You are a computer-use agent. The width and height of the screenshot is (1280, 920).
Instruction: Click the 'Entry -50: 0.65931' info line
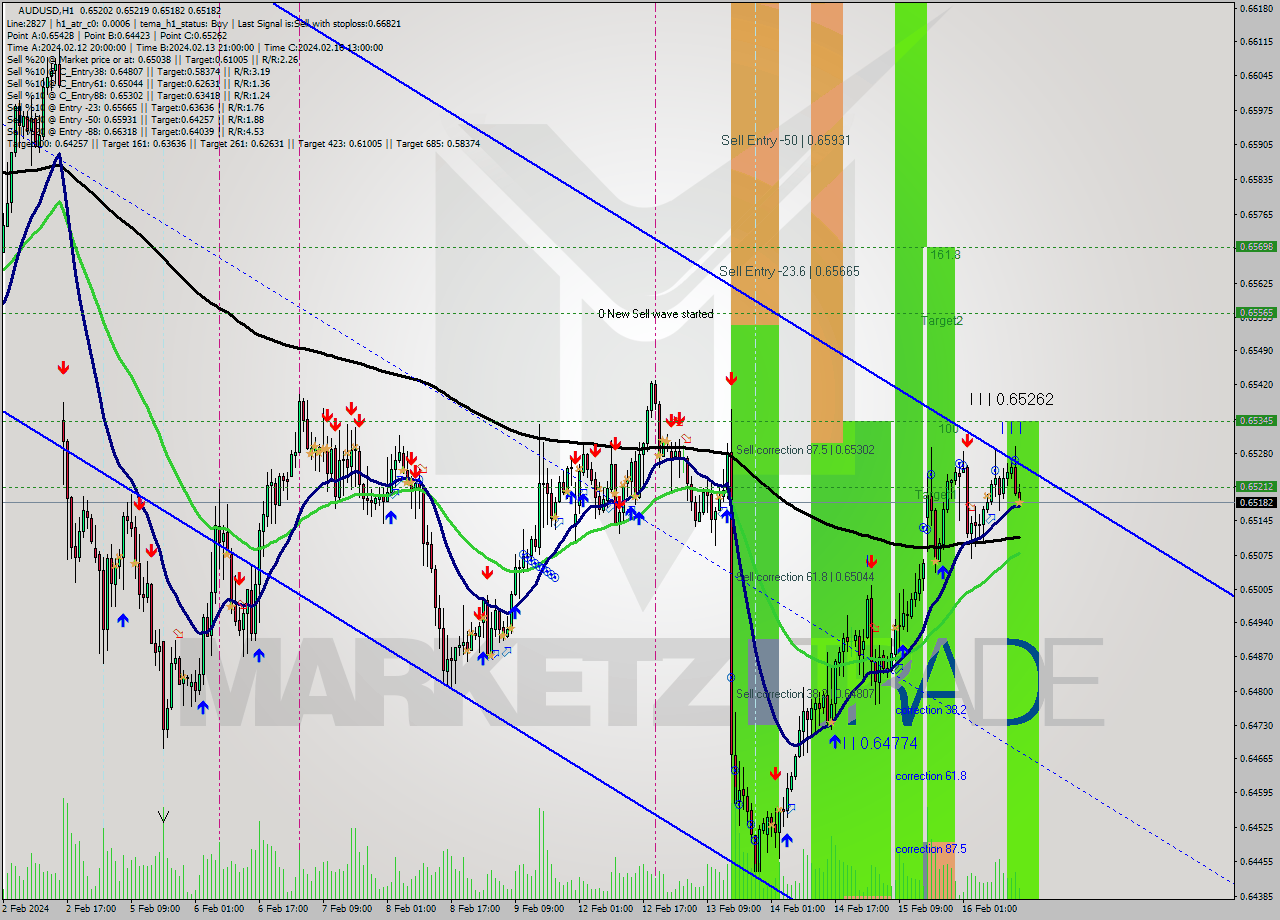click(135, 119)
